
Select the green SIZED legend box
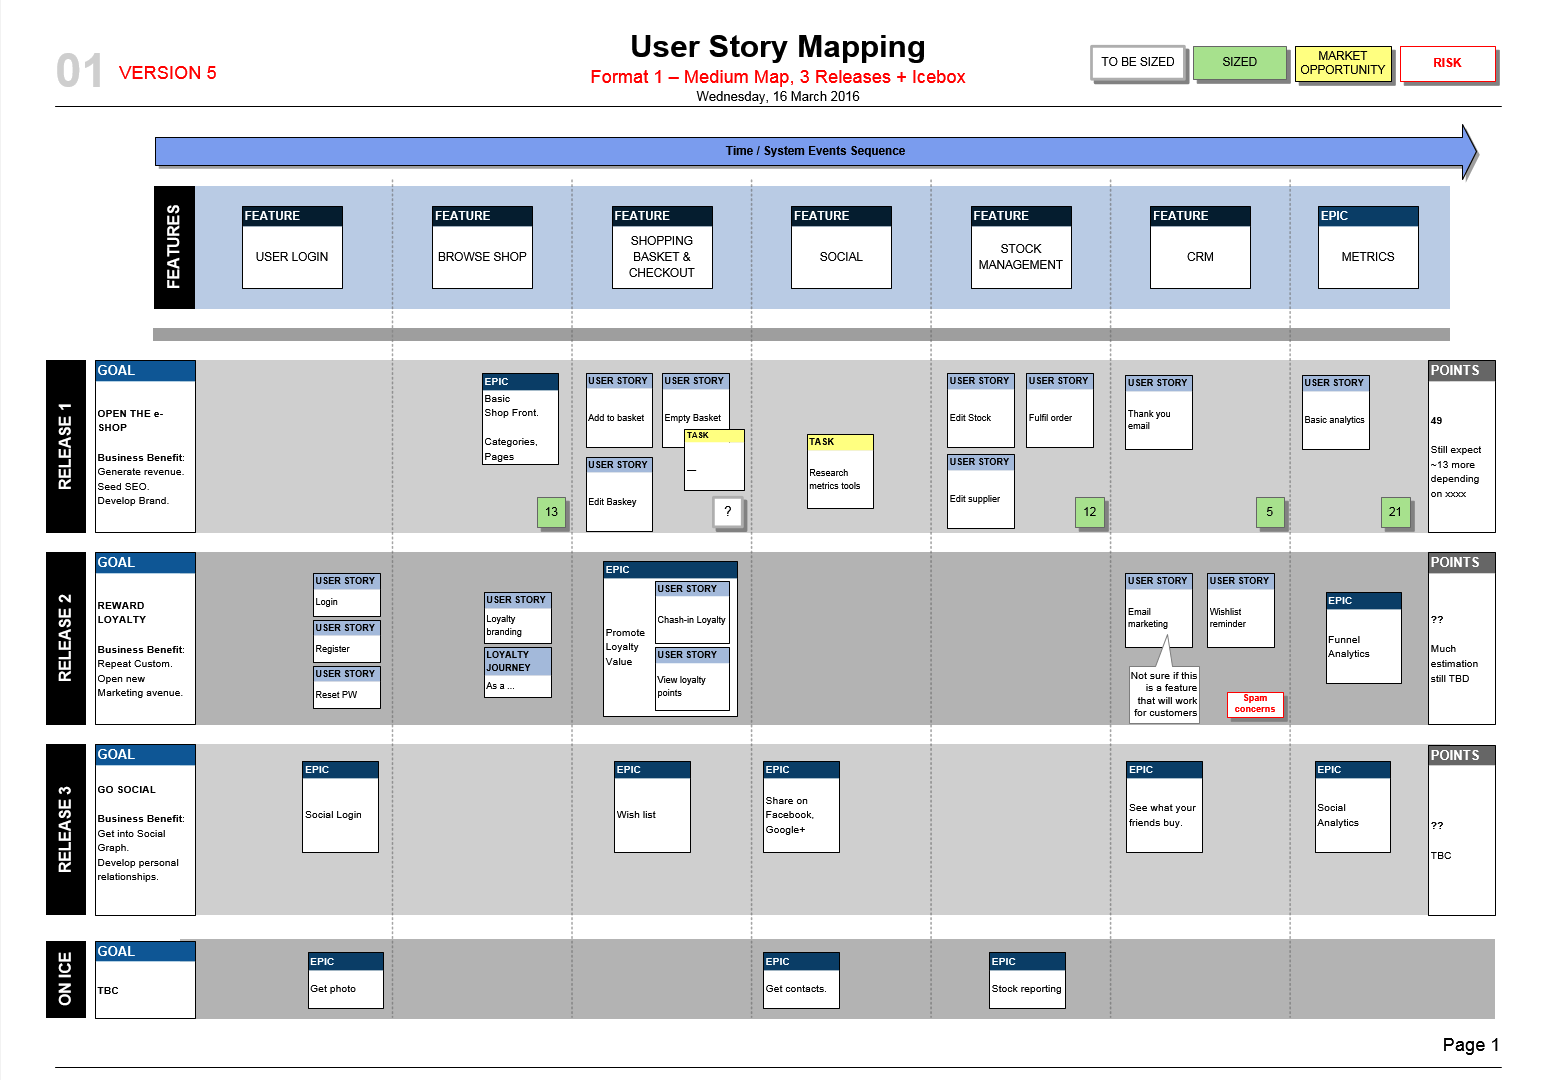(1239, 62)
